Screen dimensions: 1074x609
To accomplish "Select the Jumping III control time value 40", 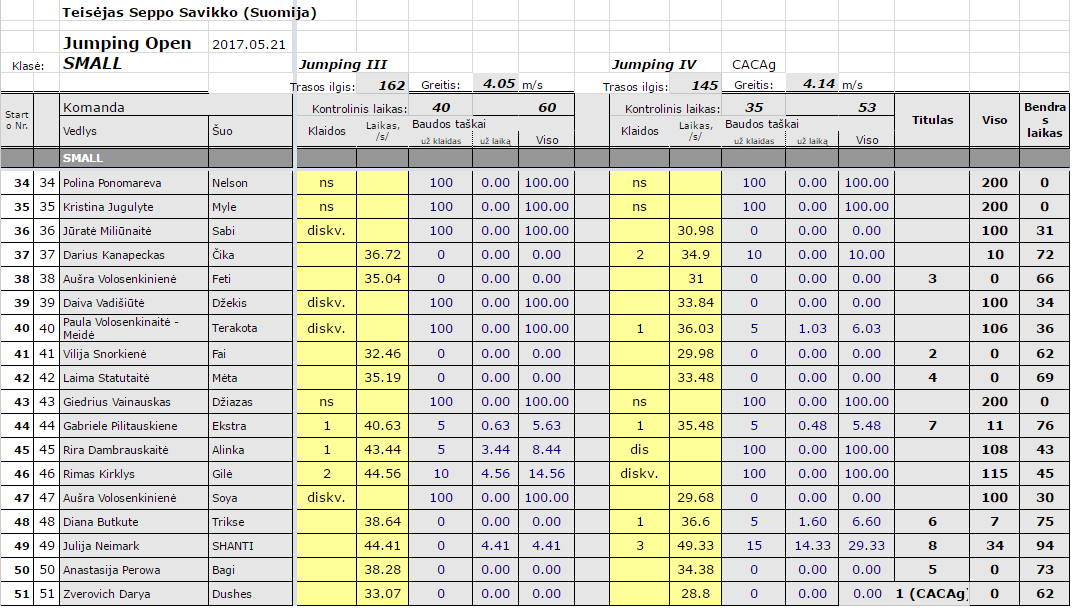I will (x=441, y=108).
